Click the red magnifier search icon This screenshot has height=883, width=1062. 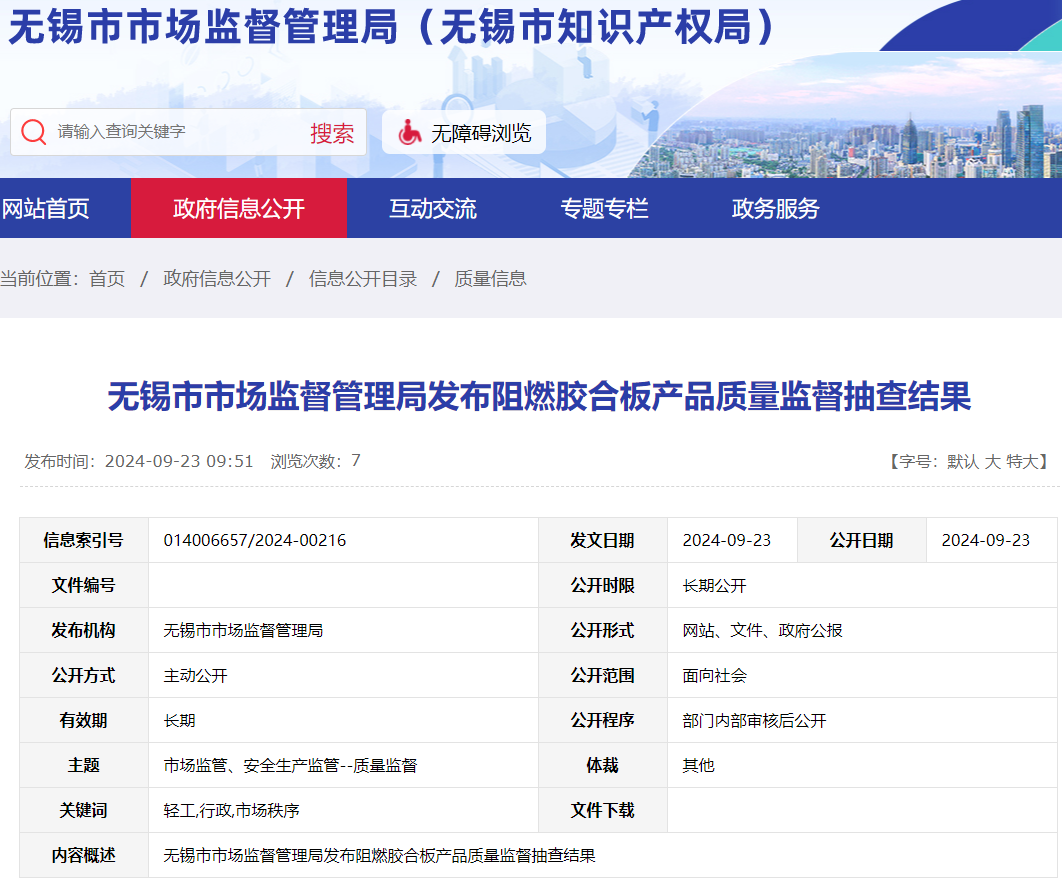[x=34, y=131]
